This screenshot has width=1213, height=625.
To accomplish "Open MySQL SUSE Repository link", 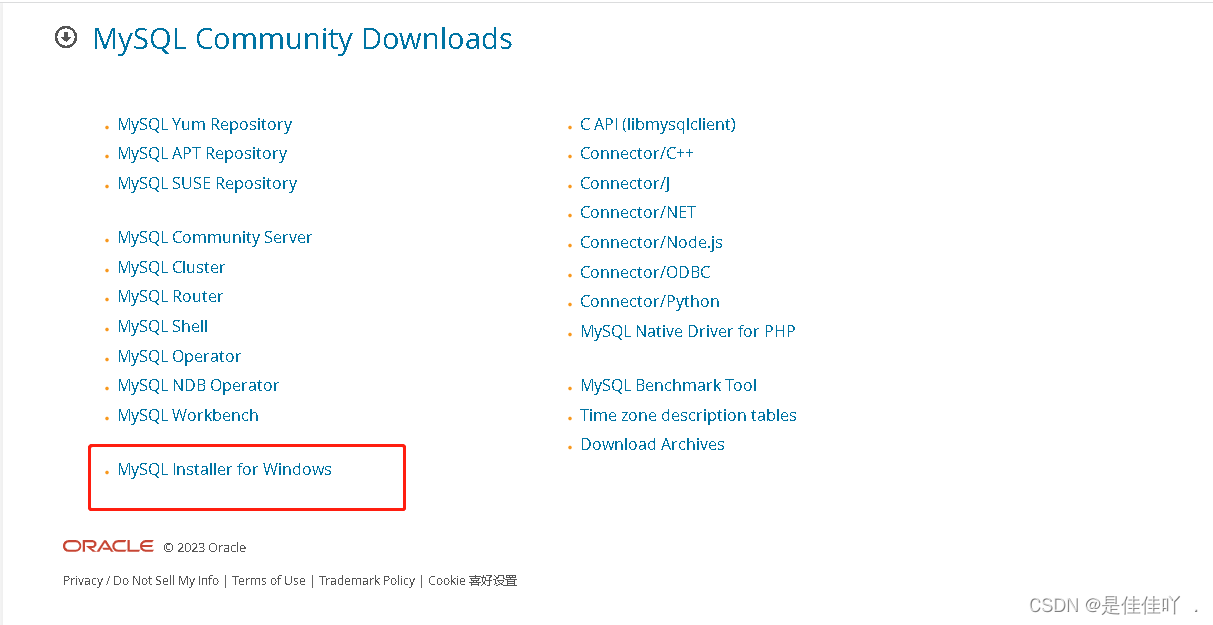I will pyautogui.click(x=207, y=183).
